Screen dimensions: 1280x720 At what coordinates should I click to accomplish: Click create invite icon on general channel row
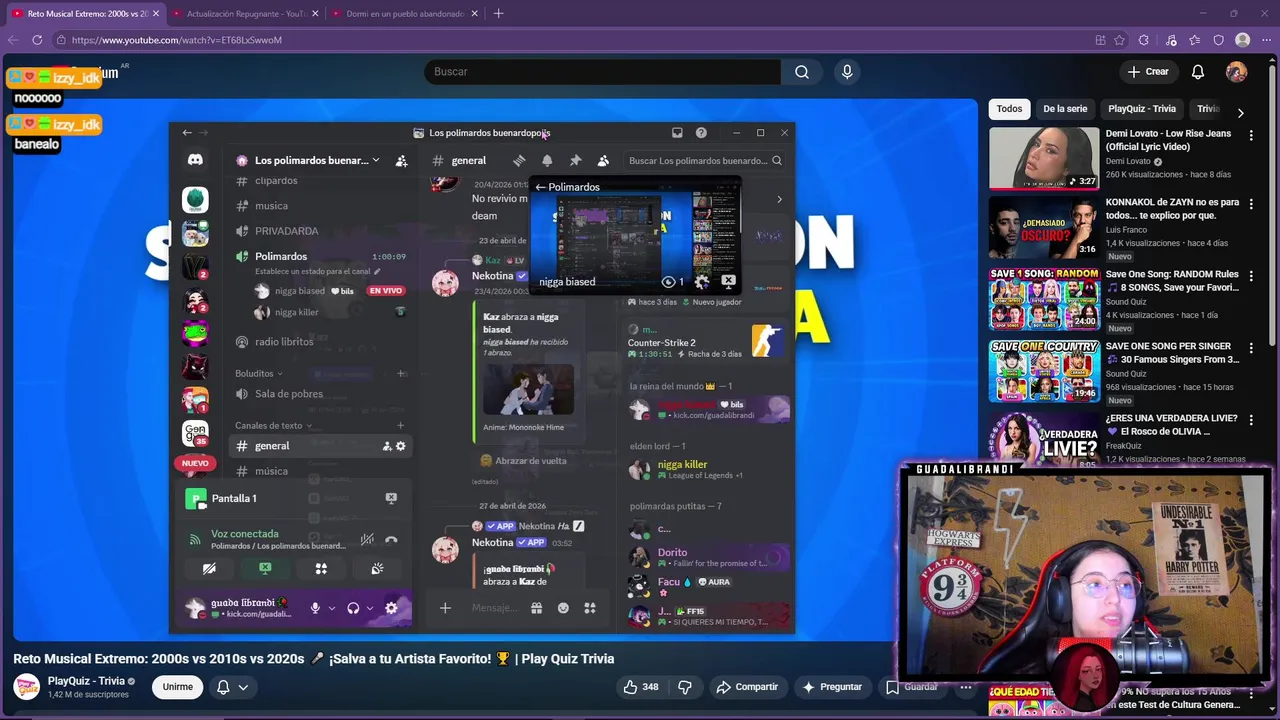(387, 446)
